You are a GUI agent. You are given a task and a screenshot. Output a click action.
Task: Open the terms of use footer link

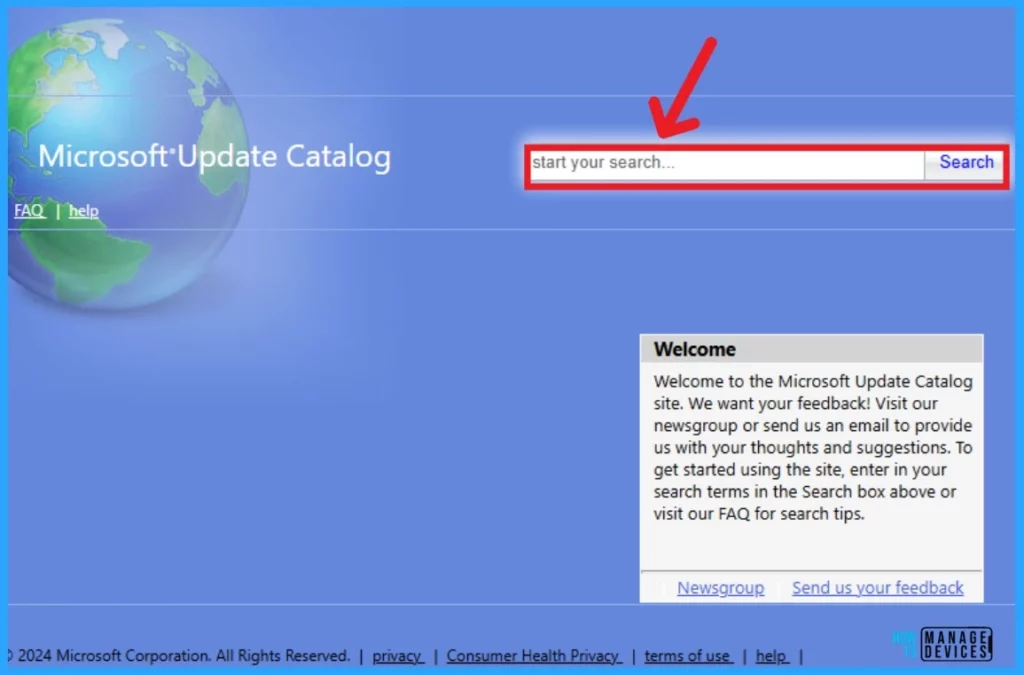688,656
